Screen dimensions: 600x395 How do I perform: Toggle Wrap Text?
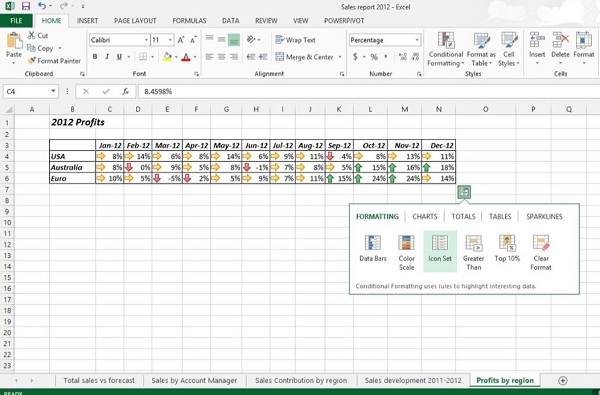click(x=295, y=40)
